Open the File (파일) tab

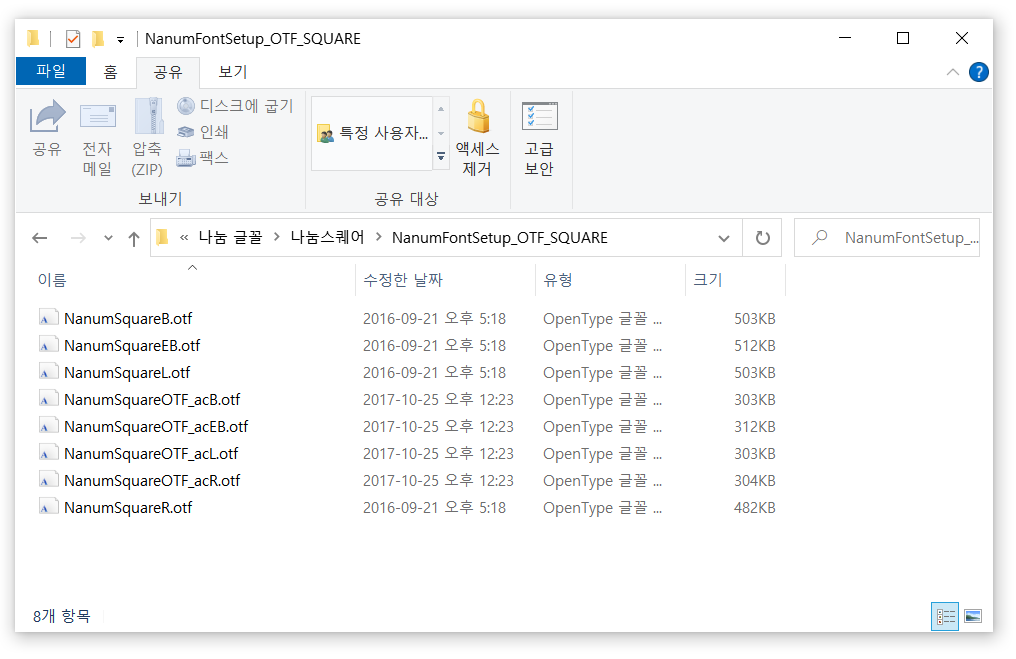pyautogui.click(x=51, y=71)
